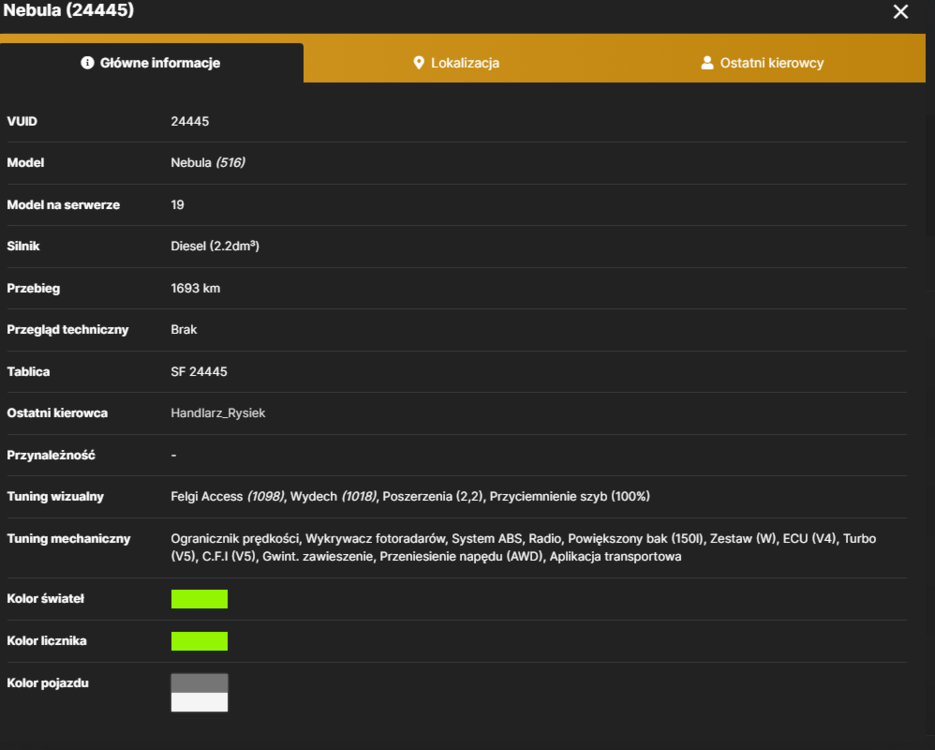This screenshot has height=750, width=935.
Task: Click the Ogranicznik prędkości tuning entry
Action: click(x=235, y=539)
